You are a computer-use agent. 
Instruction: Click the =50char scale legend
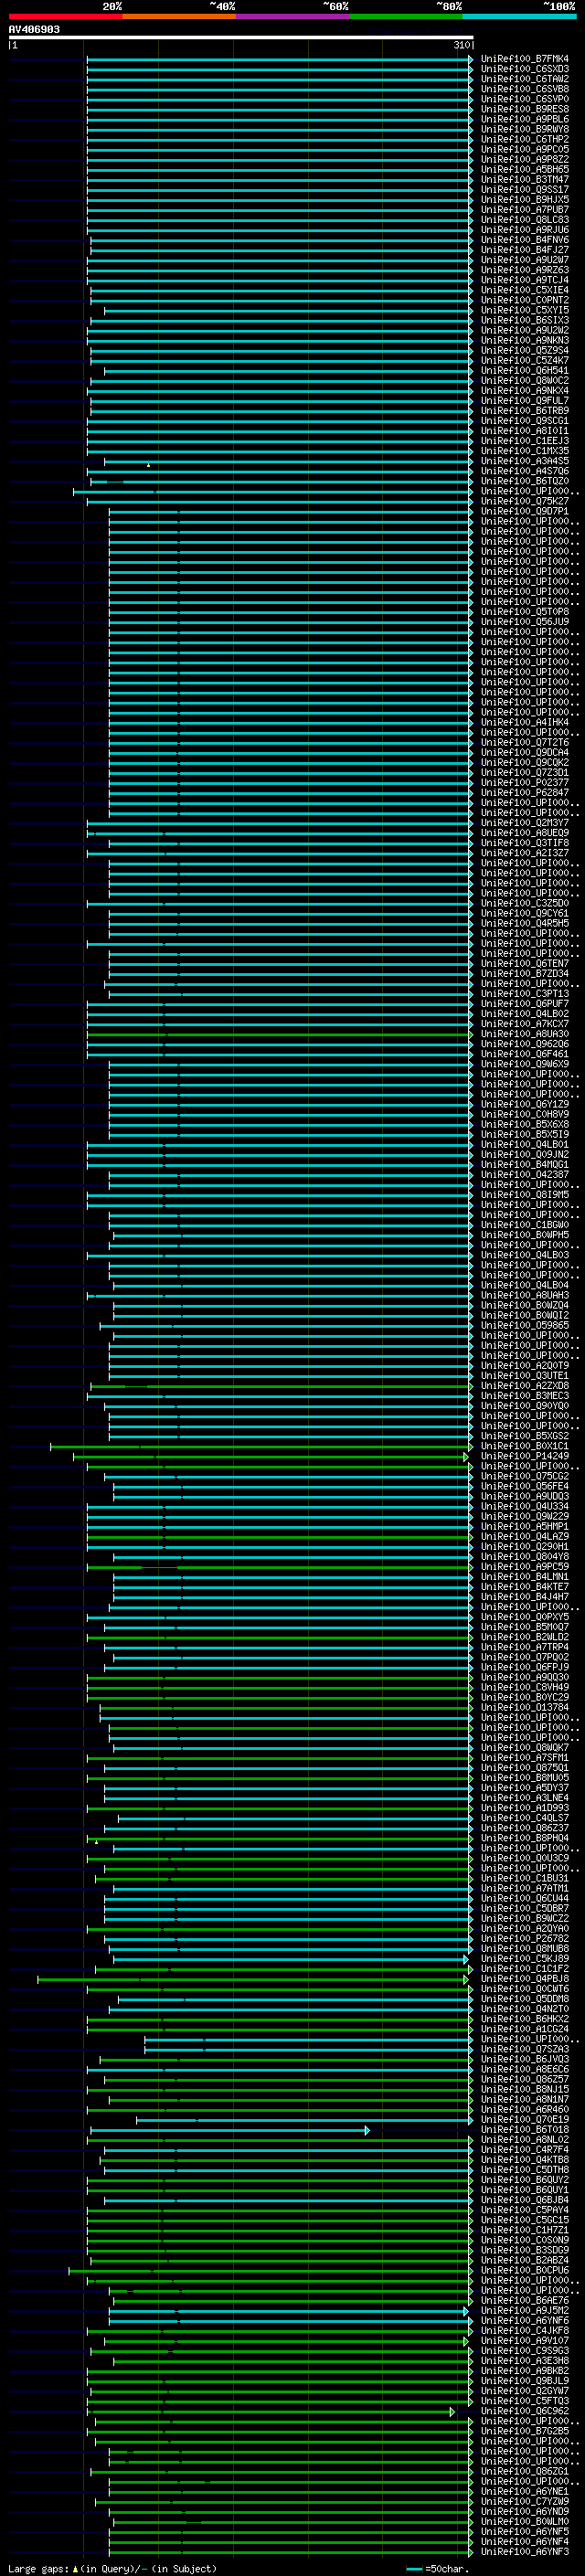437,2568
